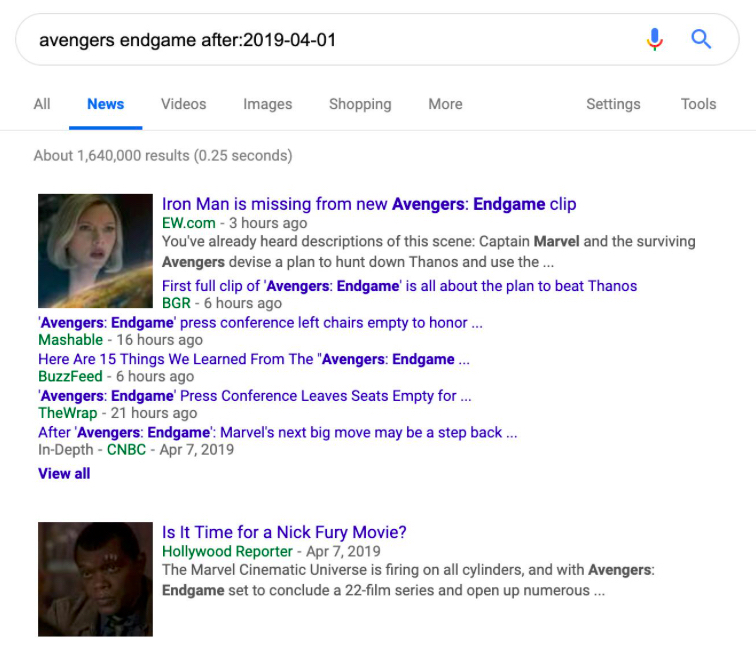Open BuzzFeed '15 Things We Learned' link
Image resolution: width=756 pixels, height=653 pixels.
(254, 359)
